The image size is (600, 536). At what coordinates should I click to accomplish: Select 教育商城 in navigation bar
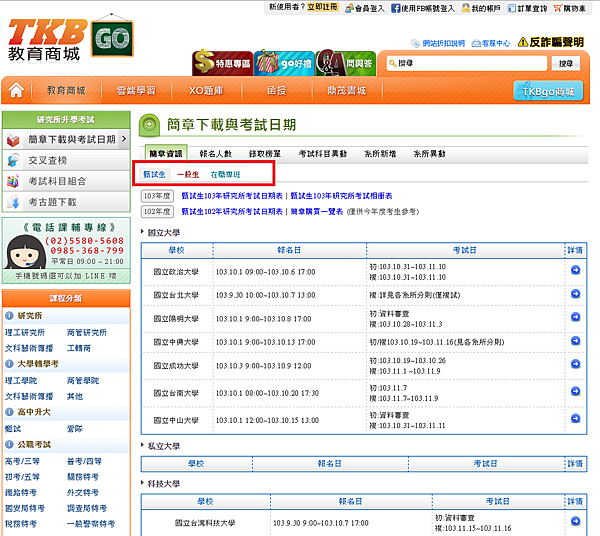point(66,91)
